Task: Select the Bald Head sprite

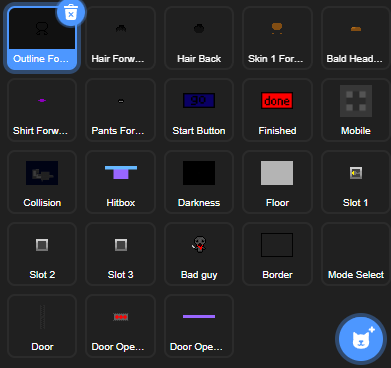Action: click(356, 38)
